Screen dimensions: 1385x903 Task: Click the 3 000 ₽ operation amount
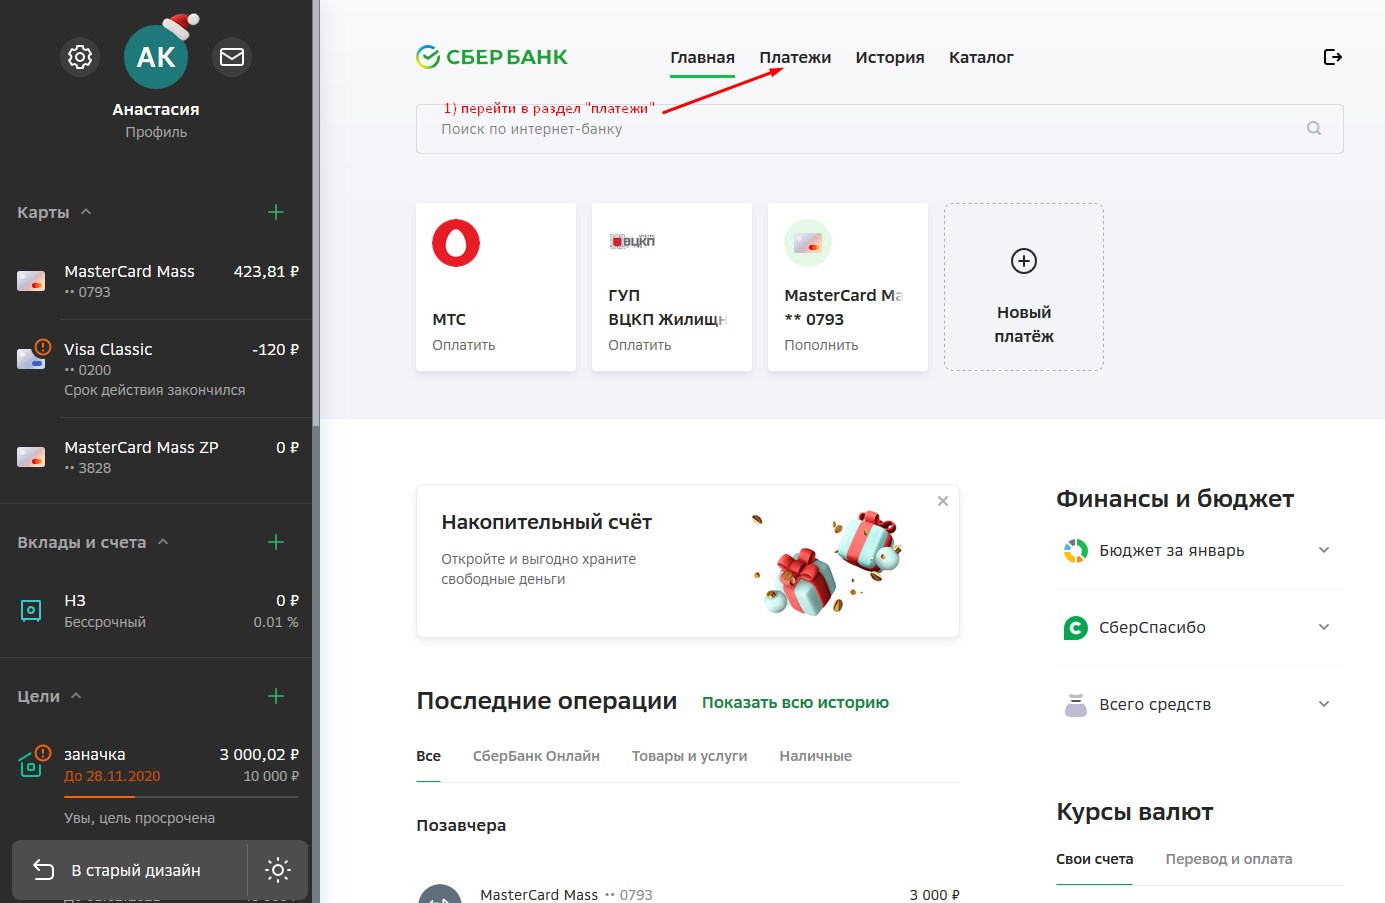point(934,894)
